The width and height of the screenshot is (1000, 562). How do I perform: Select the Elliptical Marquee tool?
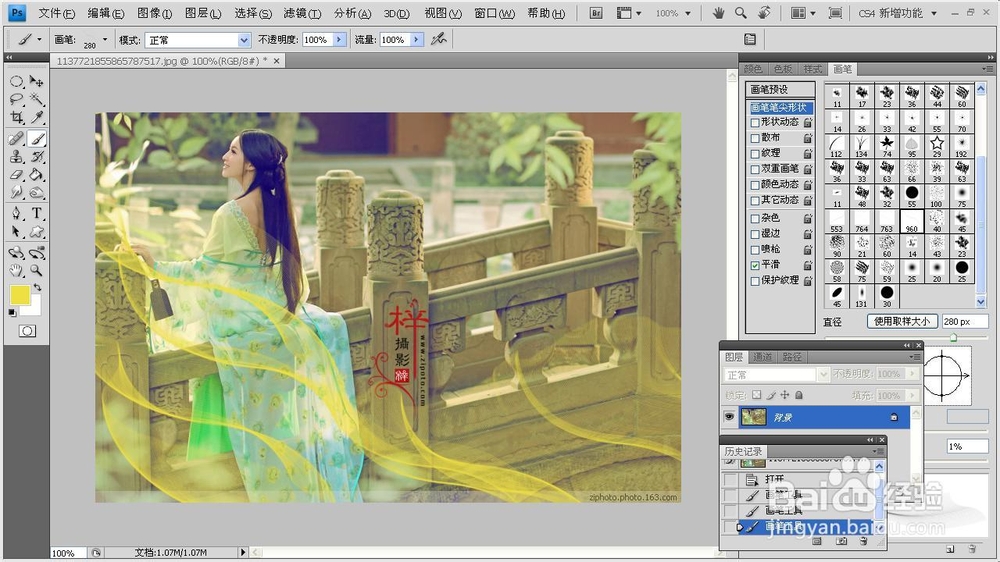(x=17, y=82)
